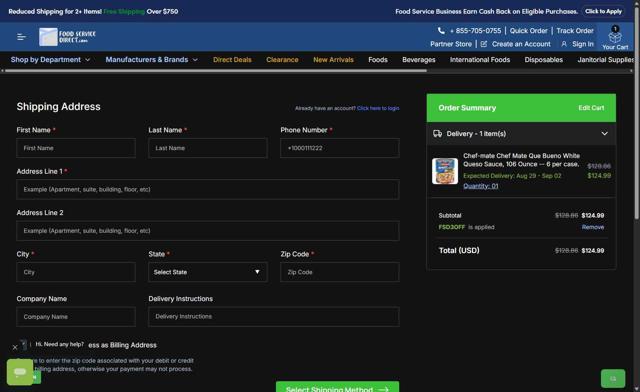Open Quick Order link
640x392 pixels.
529,31
